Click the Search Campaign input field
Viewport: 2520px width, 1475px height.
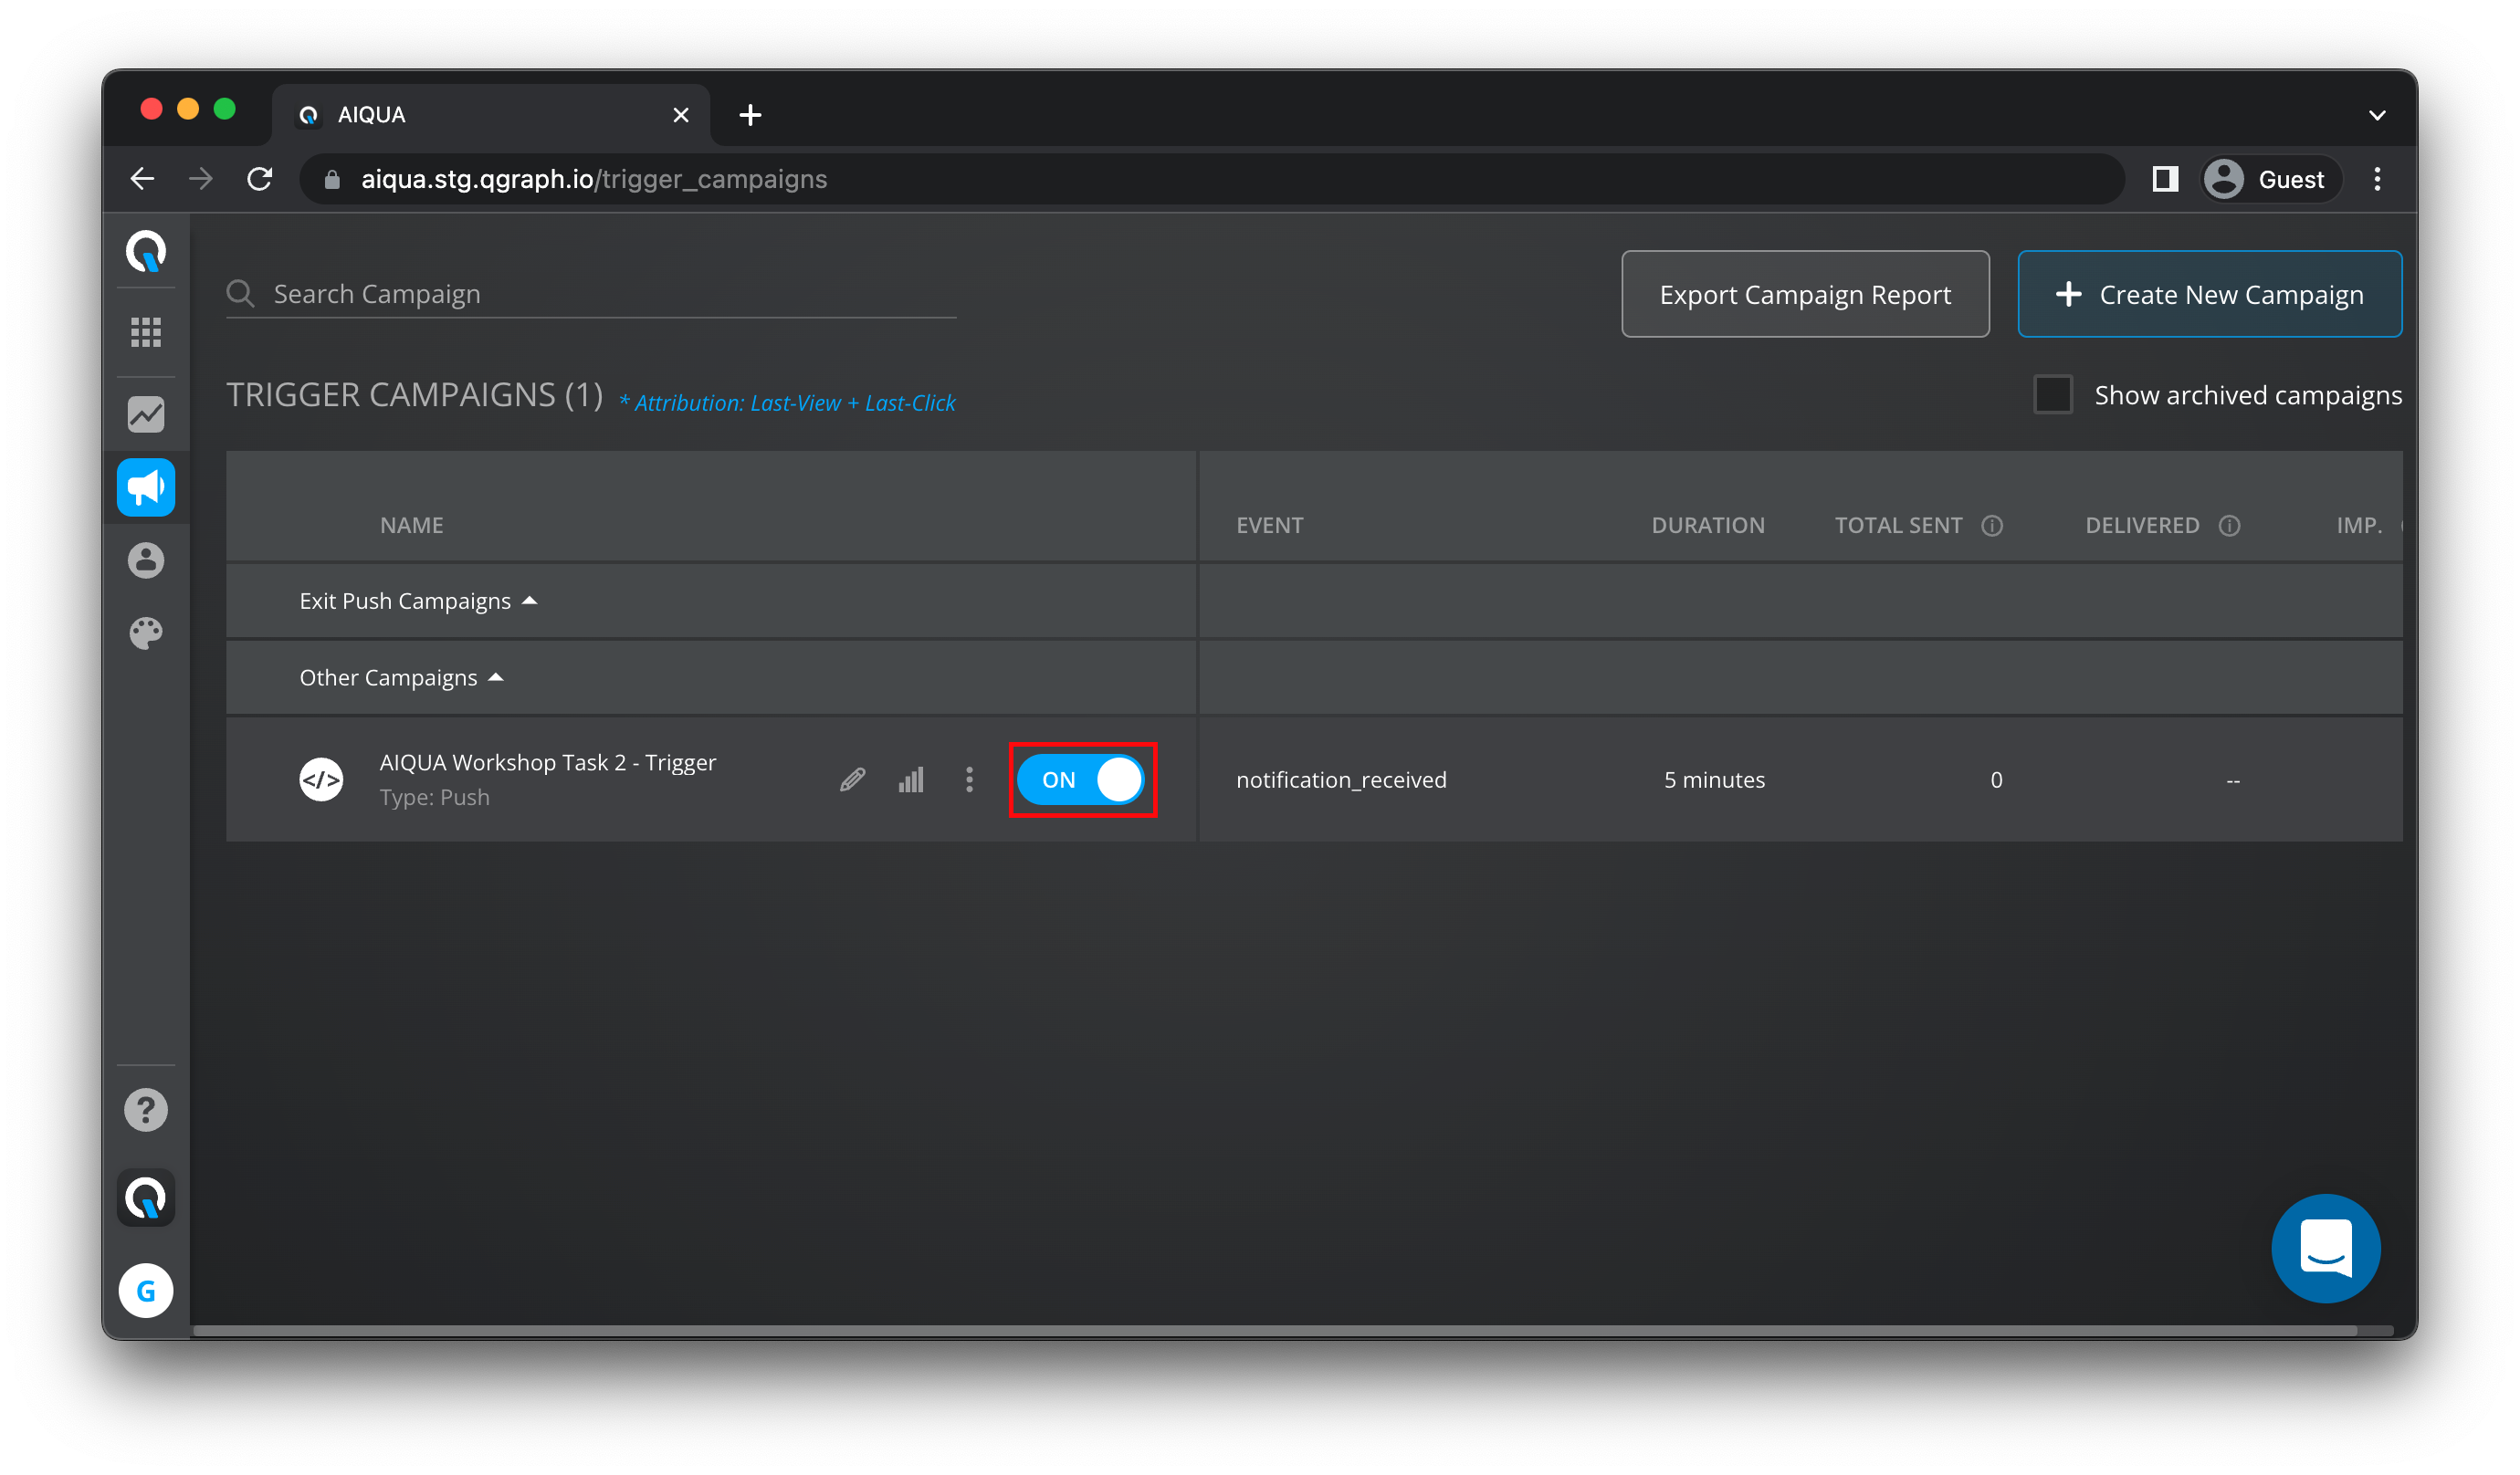pos(610,295)
